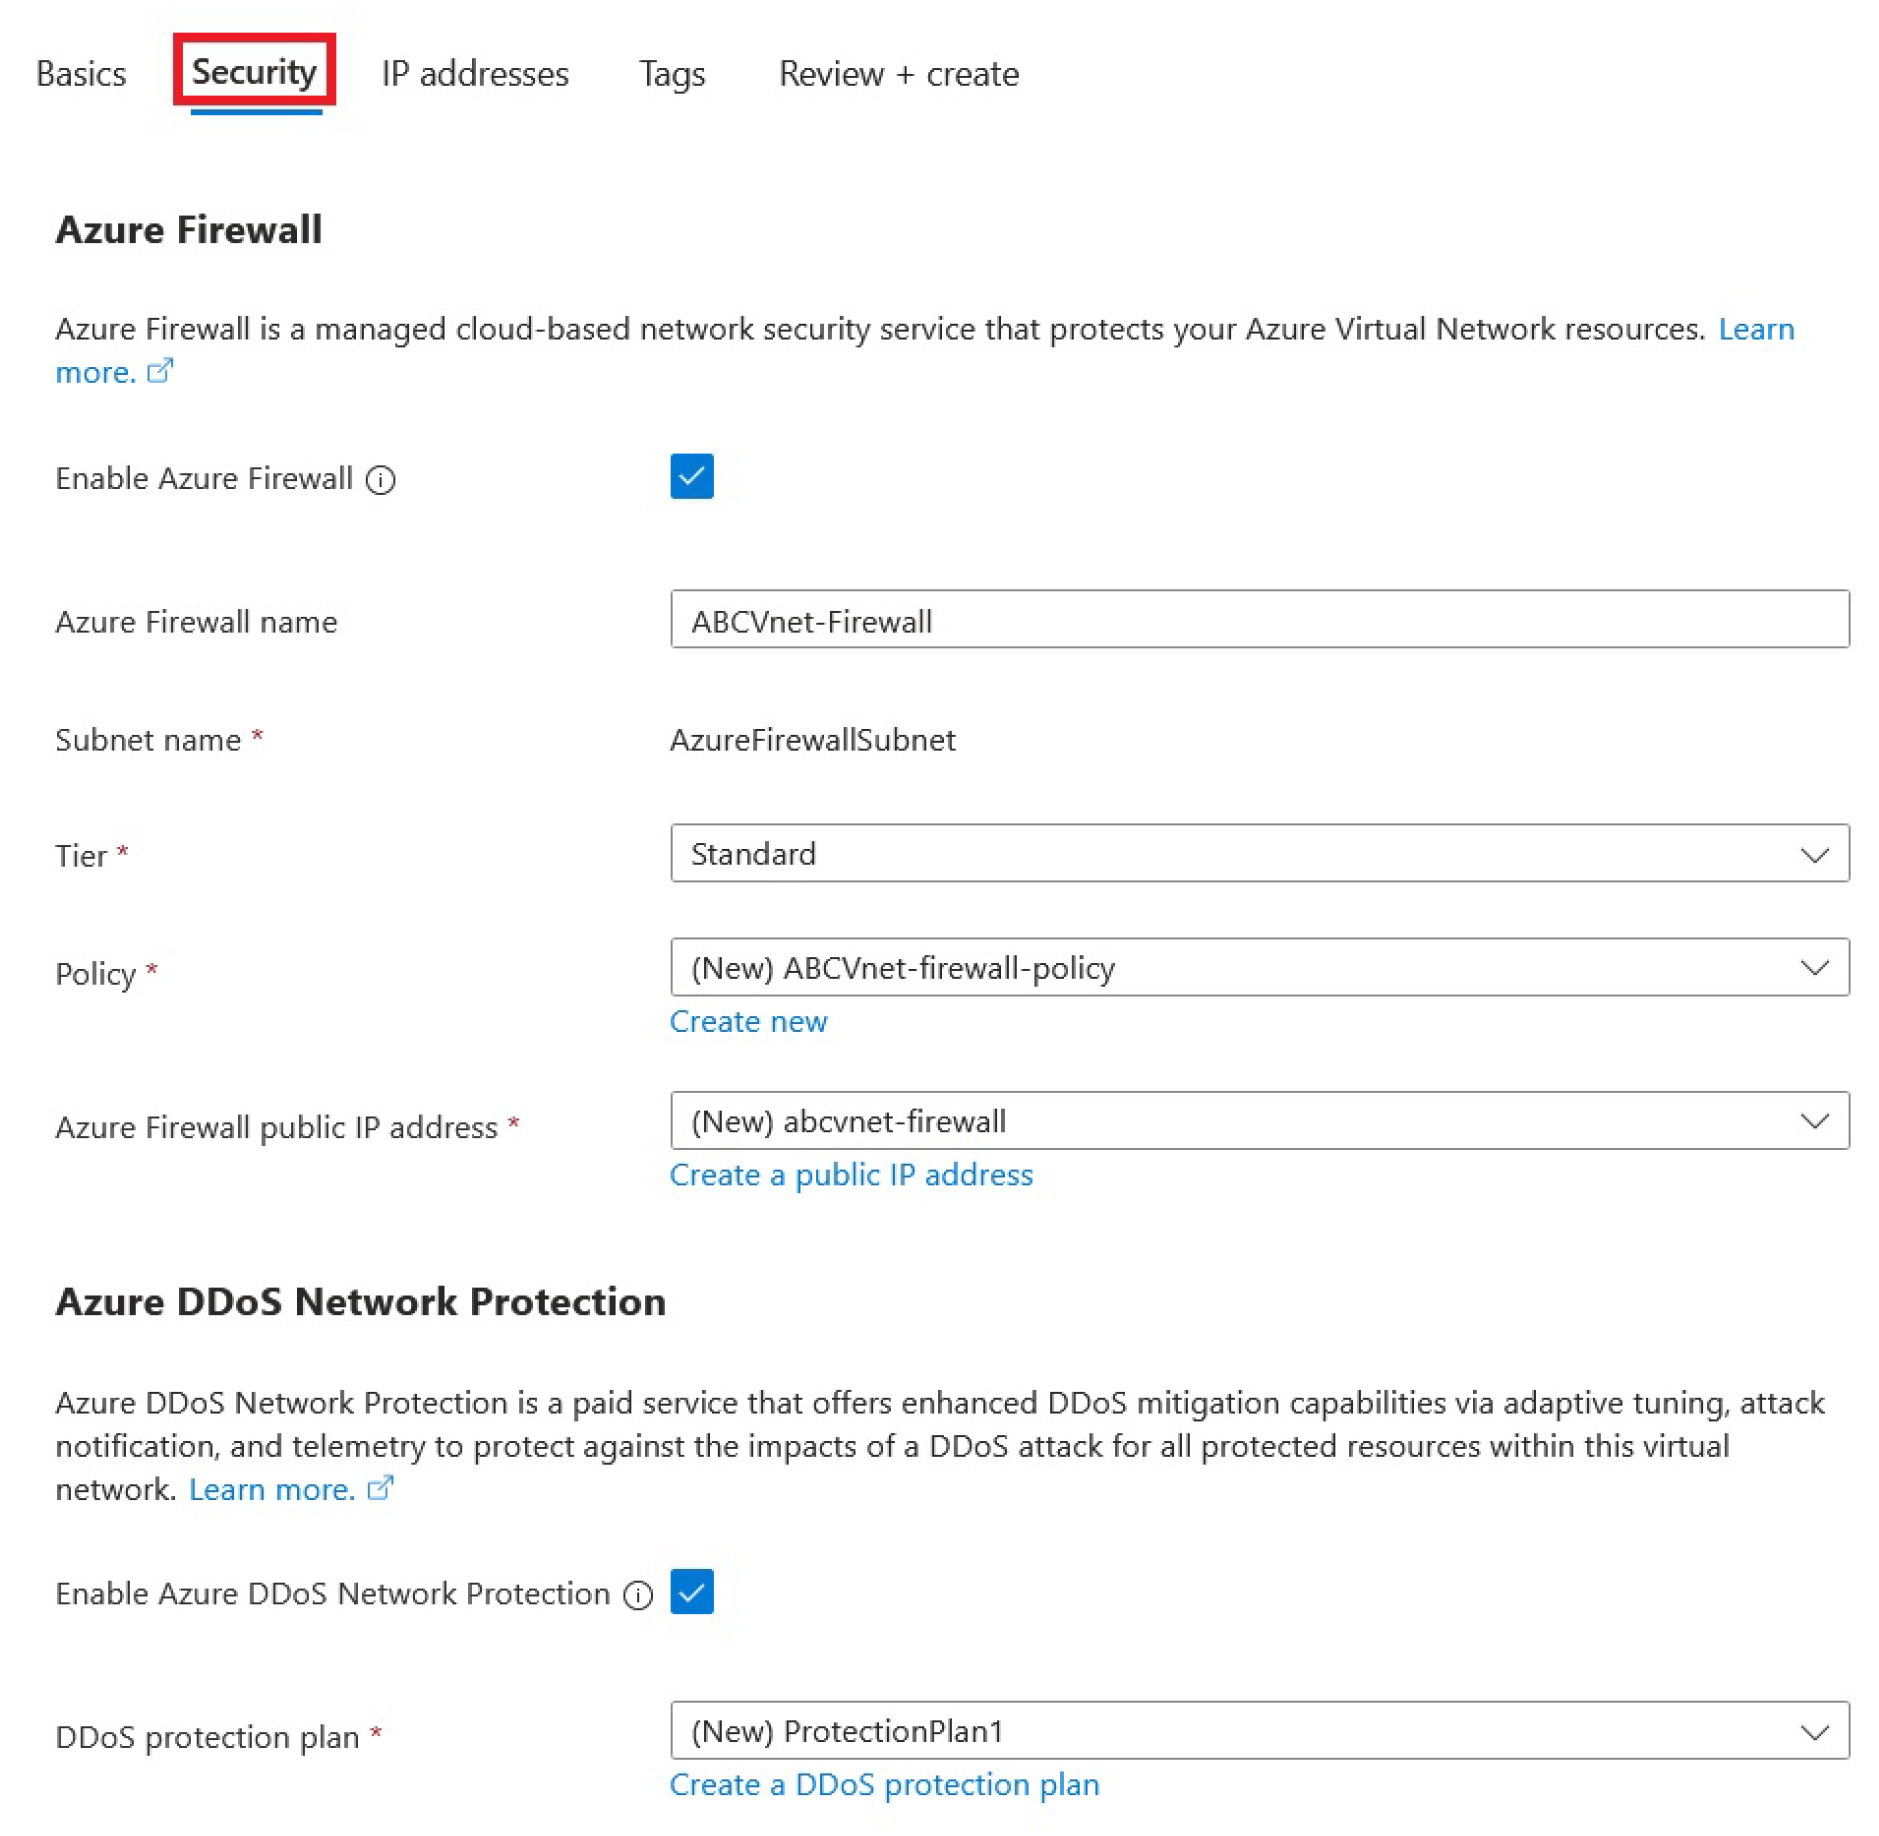Click external link icon after DDoS Learn more
Image resolution: width=1879 pixels, height=1836 pixels.
[x=380, y=1489]
